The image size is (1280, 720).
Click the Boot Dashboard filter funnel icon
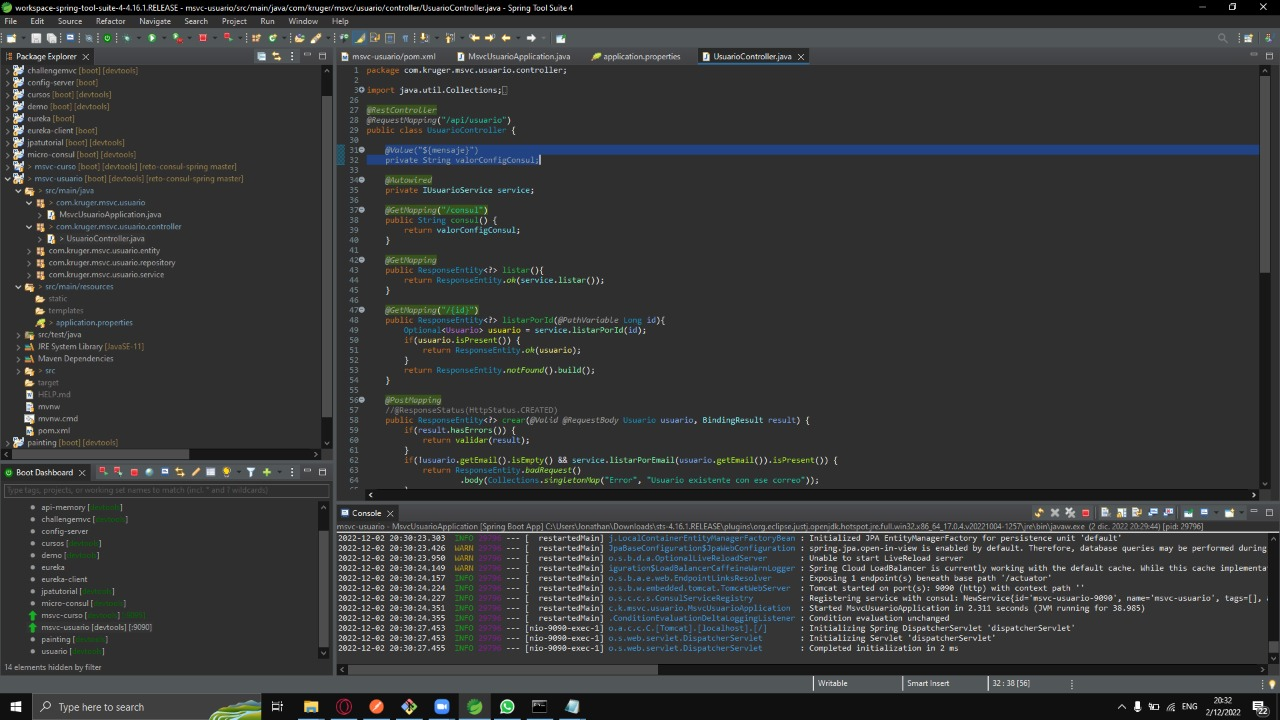251,472
